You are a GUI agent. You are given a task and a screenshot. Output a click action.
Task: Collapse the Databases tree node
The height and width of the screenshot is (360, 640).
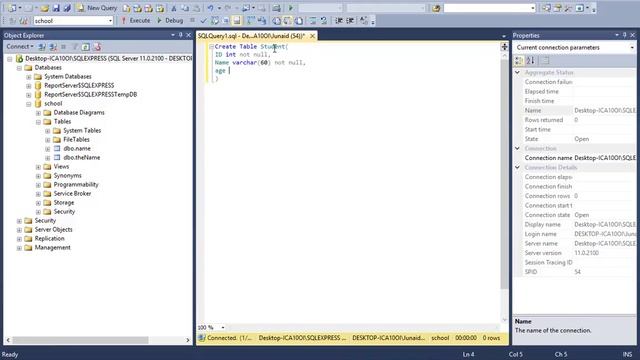19,68
